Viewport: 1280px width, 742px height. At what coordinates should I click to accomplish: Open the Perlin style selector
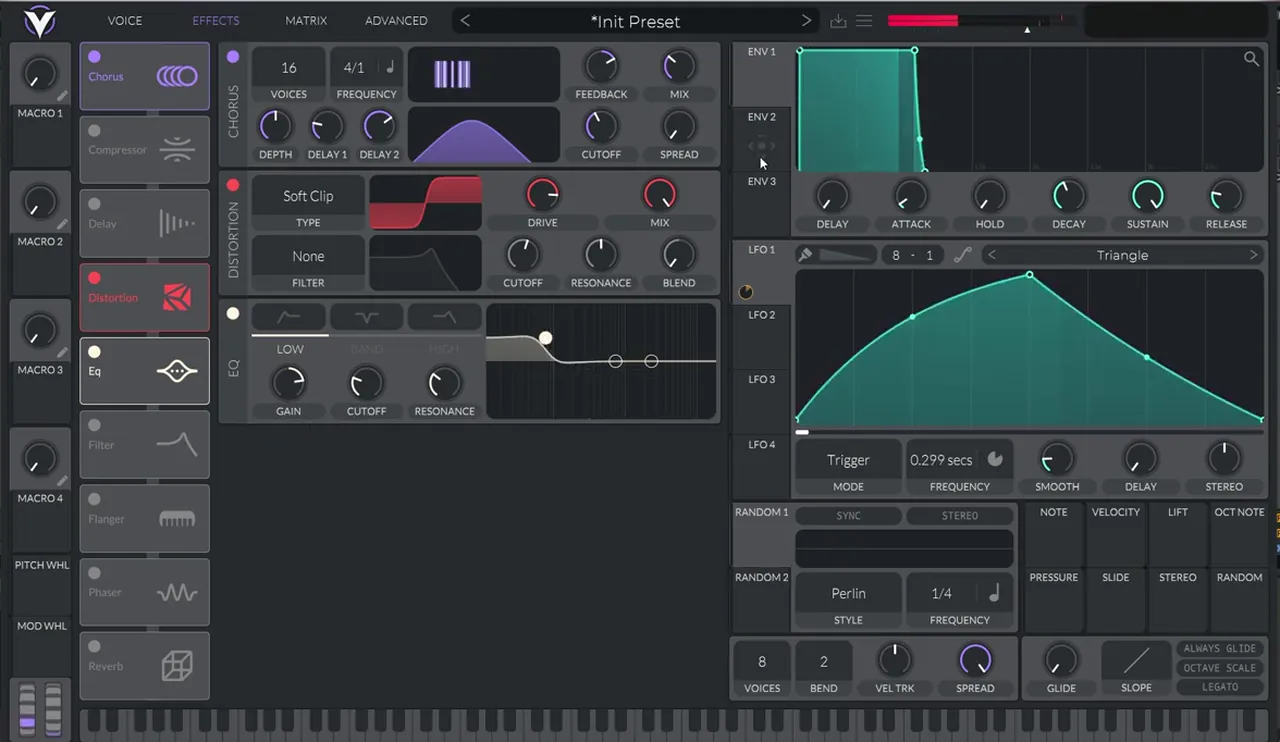(848, 593)
